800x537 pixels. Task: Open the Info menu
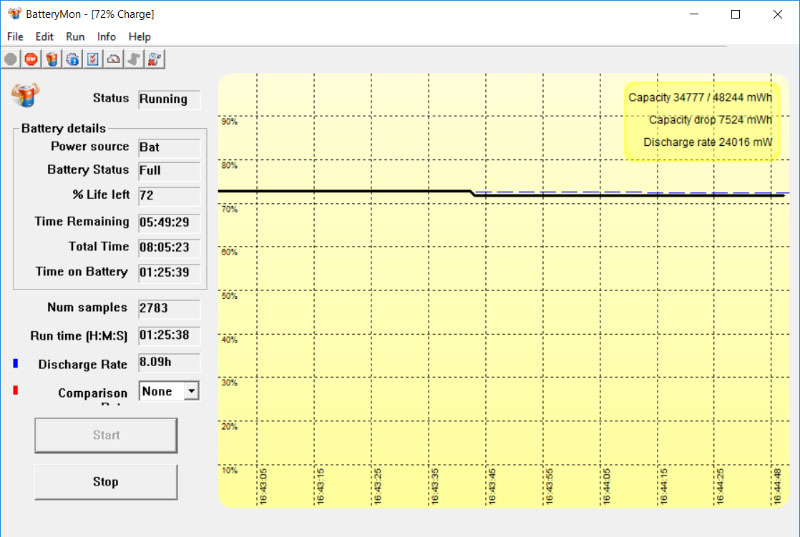coord(106,36)
